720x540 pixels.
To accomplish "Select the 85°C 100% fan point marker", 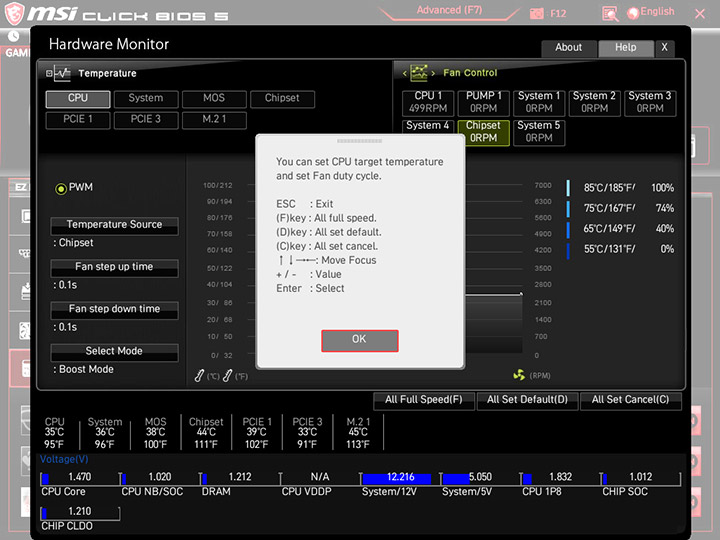I will coord(568,188).
